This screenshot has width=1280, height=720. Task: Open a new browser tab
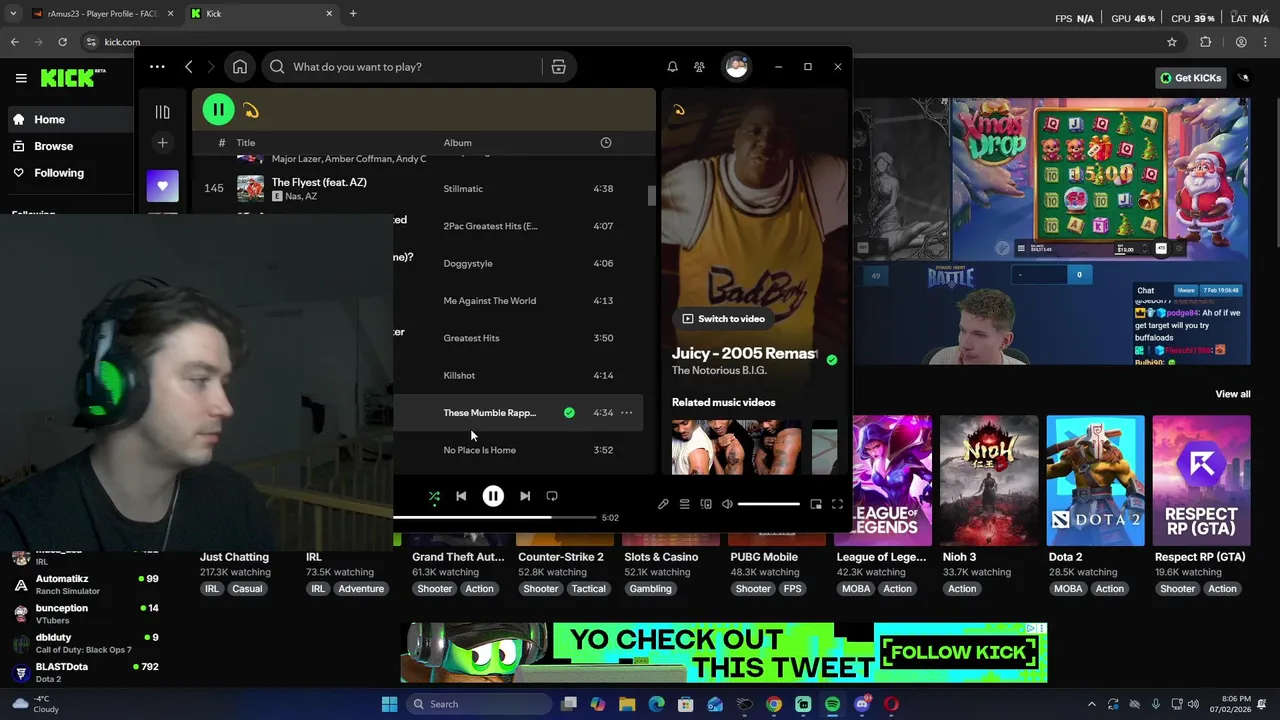click(353, 14)
